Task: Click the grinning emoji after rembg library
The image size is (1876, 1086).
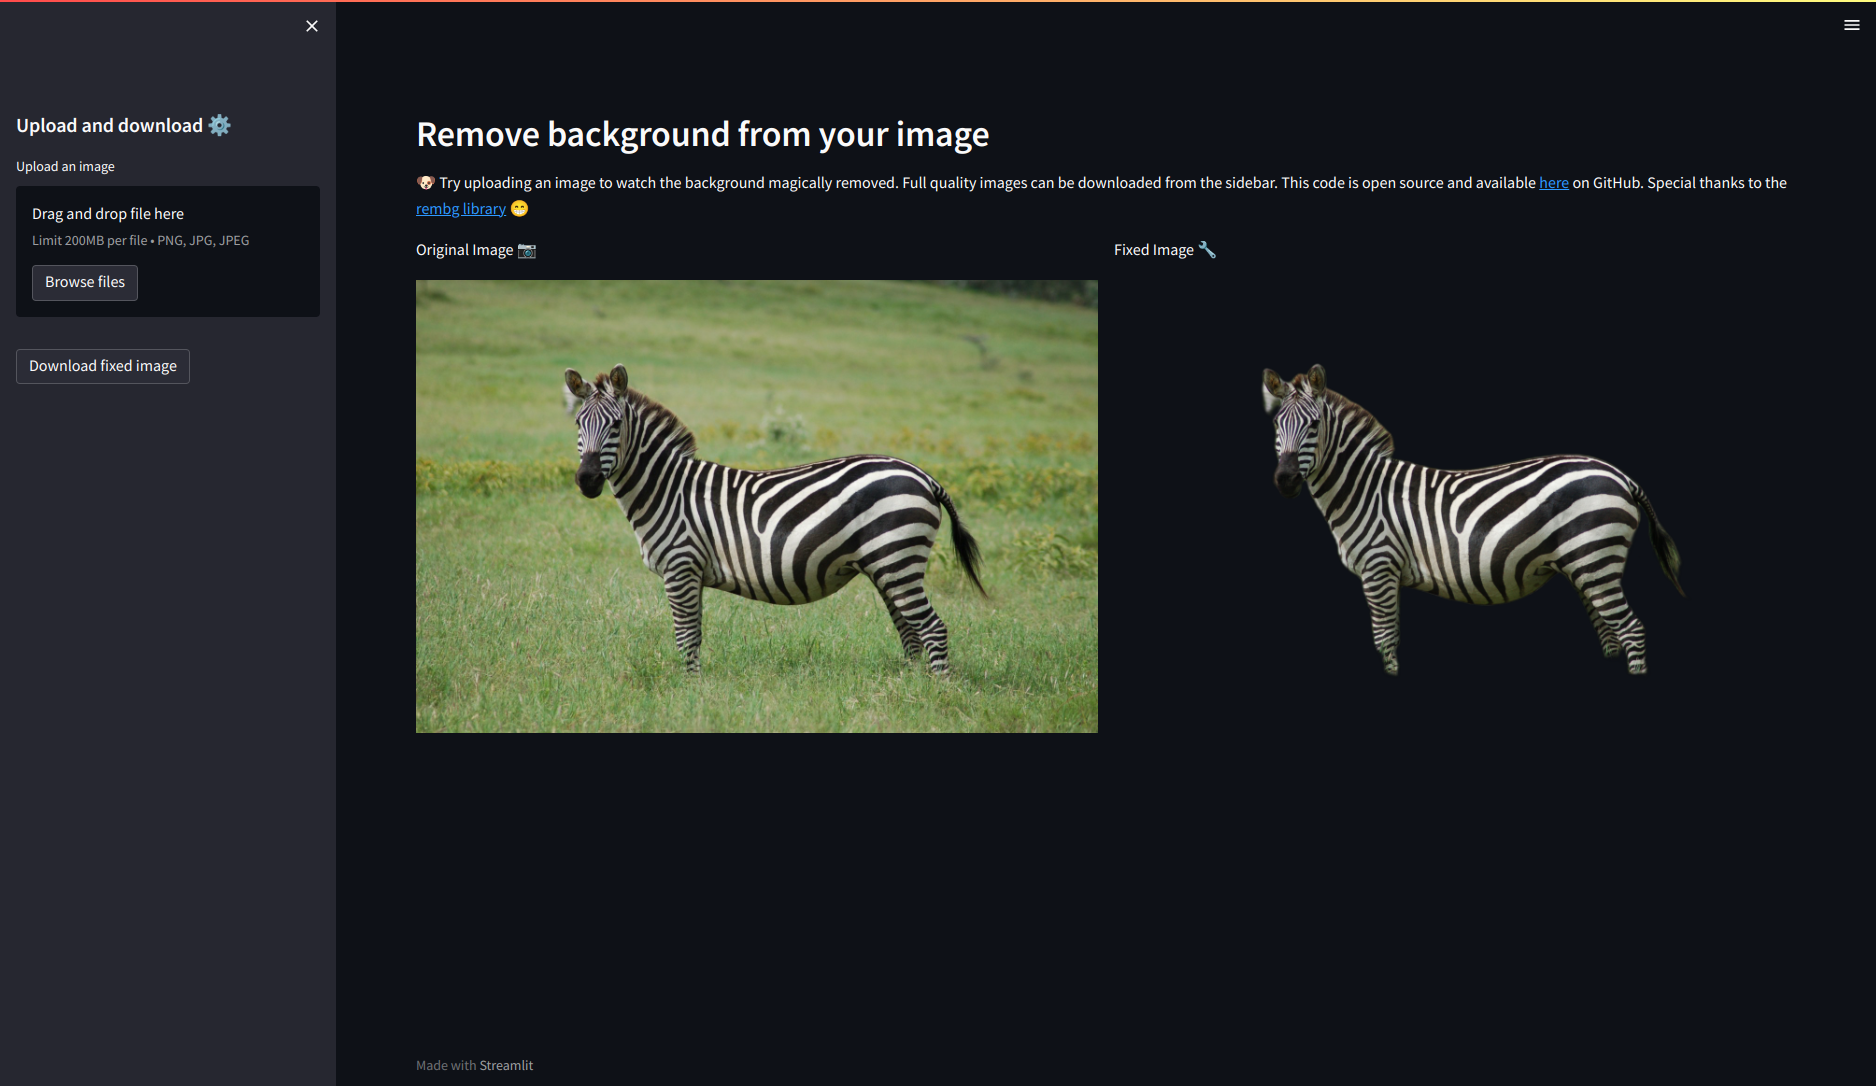Action: tap(519, 208)
